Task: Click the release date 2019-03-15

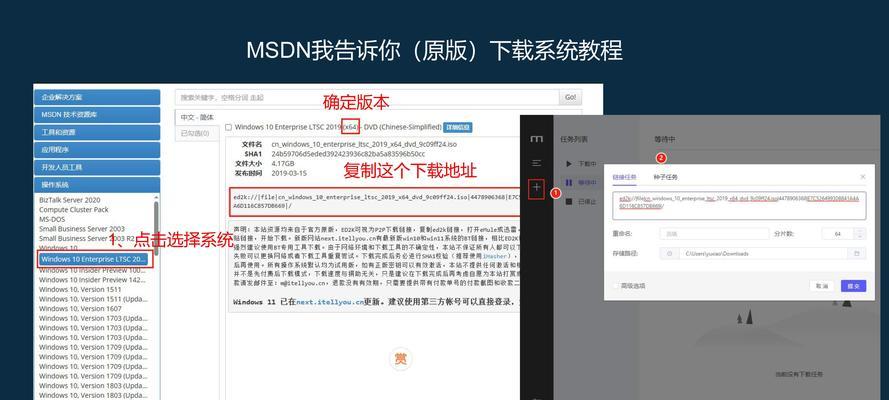Action: click(x=289, y=173)
